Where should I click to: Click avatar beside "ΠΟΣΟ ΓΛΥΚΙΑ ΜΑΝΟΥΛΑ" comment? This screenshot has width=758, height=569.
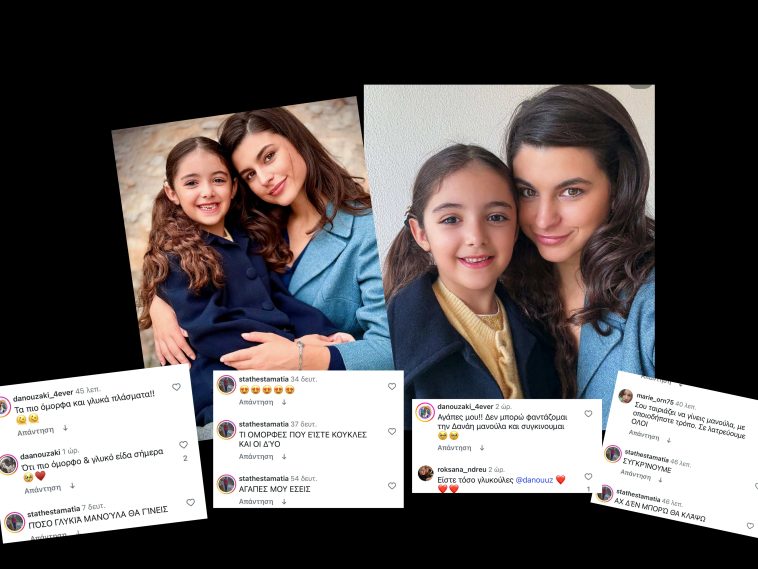click(15, 523)
